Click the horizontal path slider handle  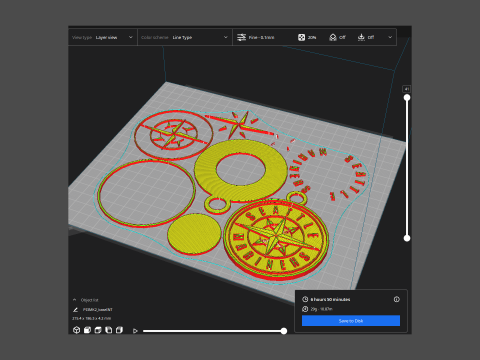tap(284, 331)
